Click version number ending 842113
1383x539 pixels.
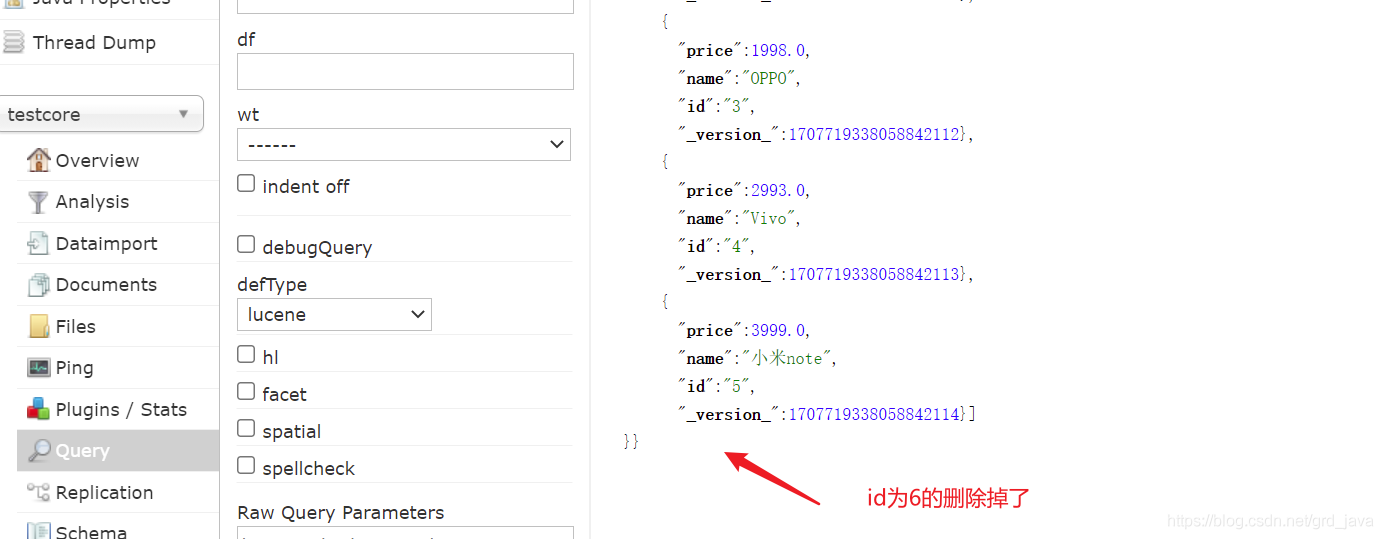pos(874,274)
